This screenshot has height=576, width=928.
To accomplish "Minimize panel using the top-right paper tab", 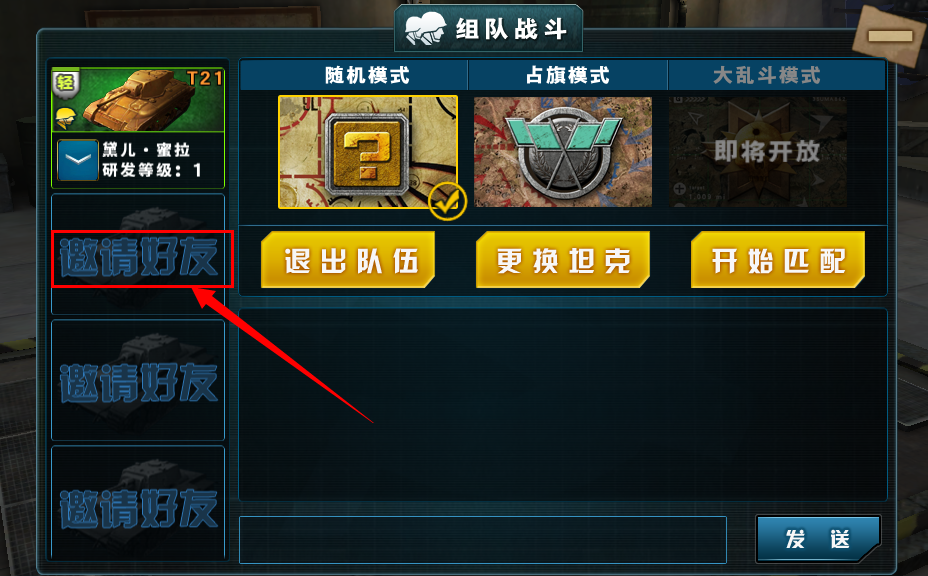I will [890, 36].
